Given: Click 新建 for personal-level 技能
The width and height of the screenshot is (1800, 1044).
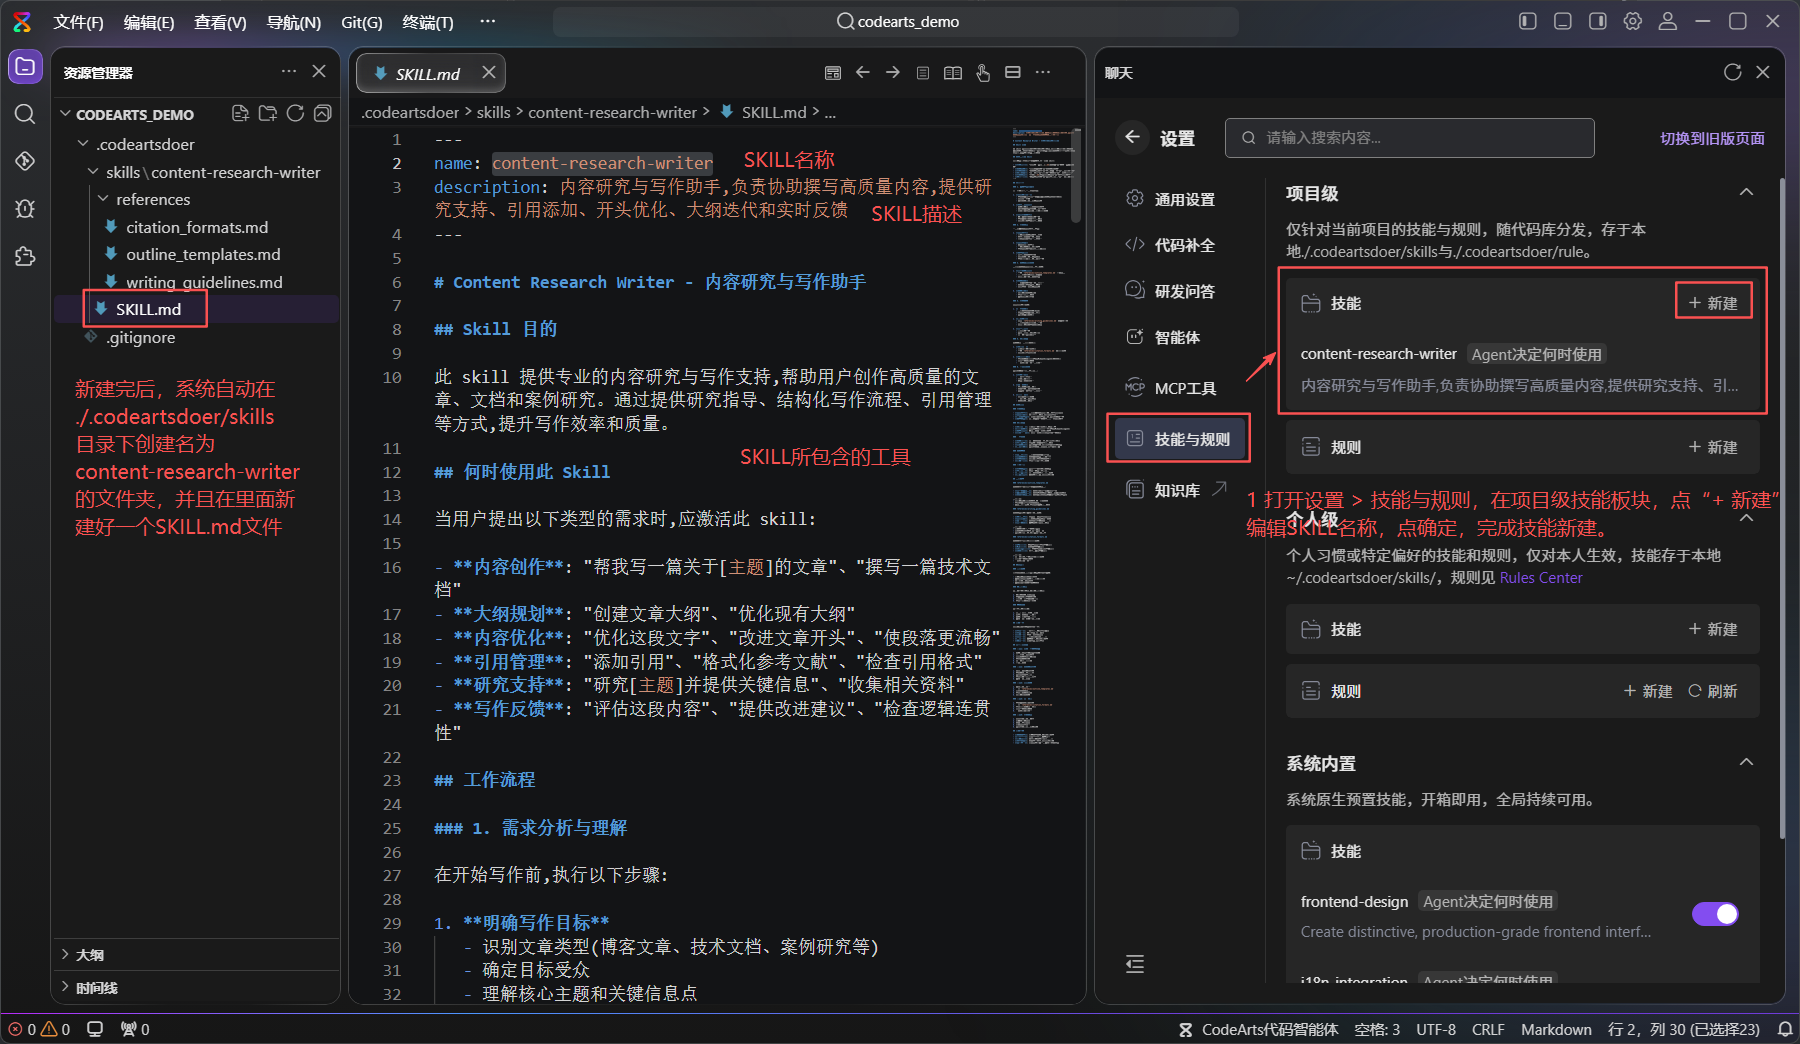Looking at the screenshot, I should pyautogui.click(x=1713, y=629).
